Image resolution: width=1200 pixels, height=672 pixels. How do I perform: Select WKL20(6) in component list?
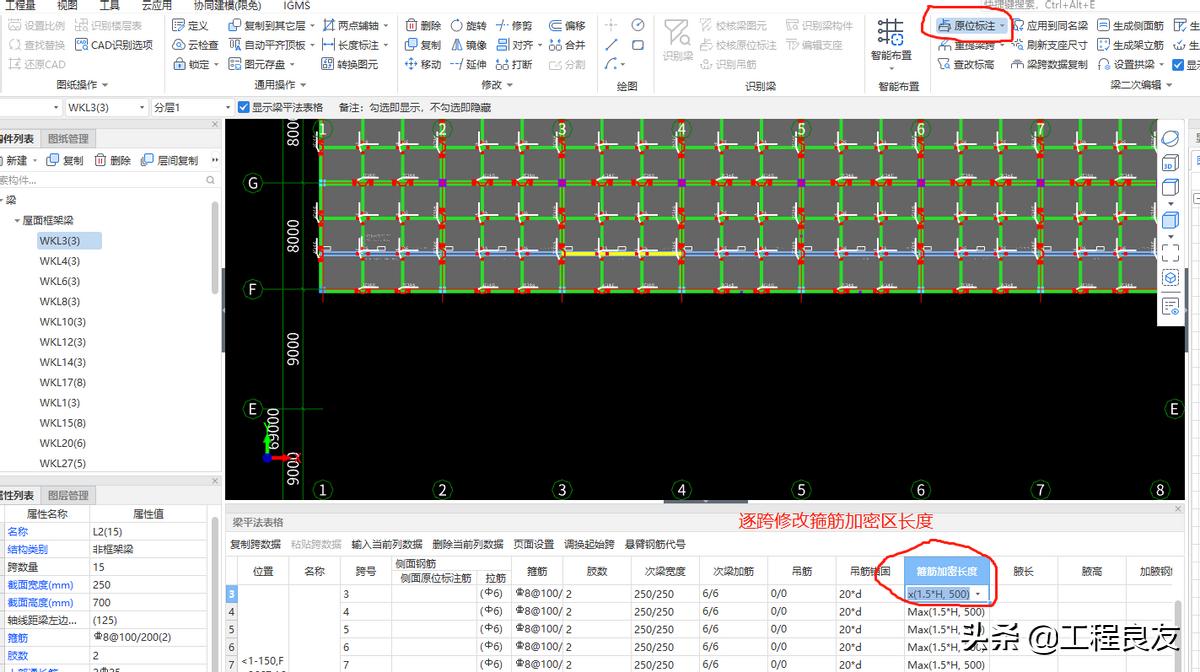pyautogui.click(x=63, y=443)
